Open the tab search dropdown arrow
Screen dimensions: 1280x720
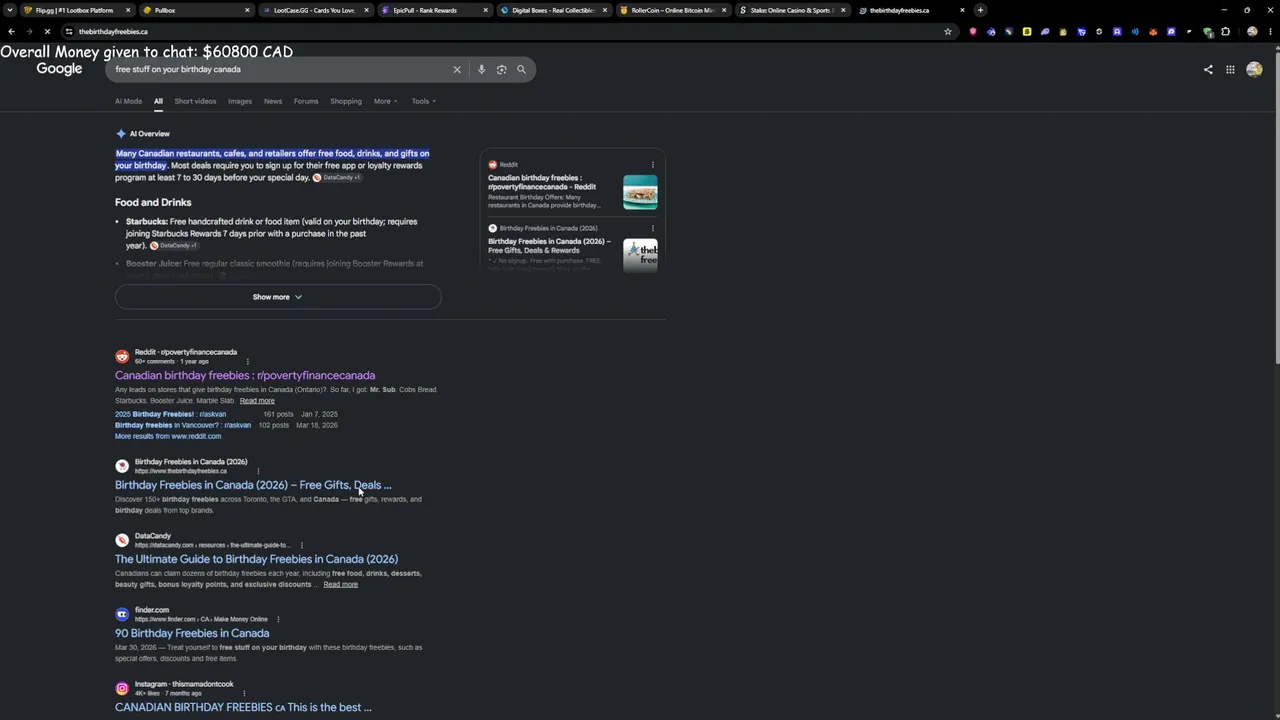pos(10,10)
